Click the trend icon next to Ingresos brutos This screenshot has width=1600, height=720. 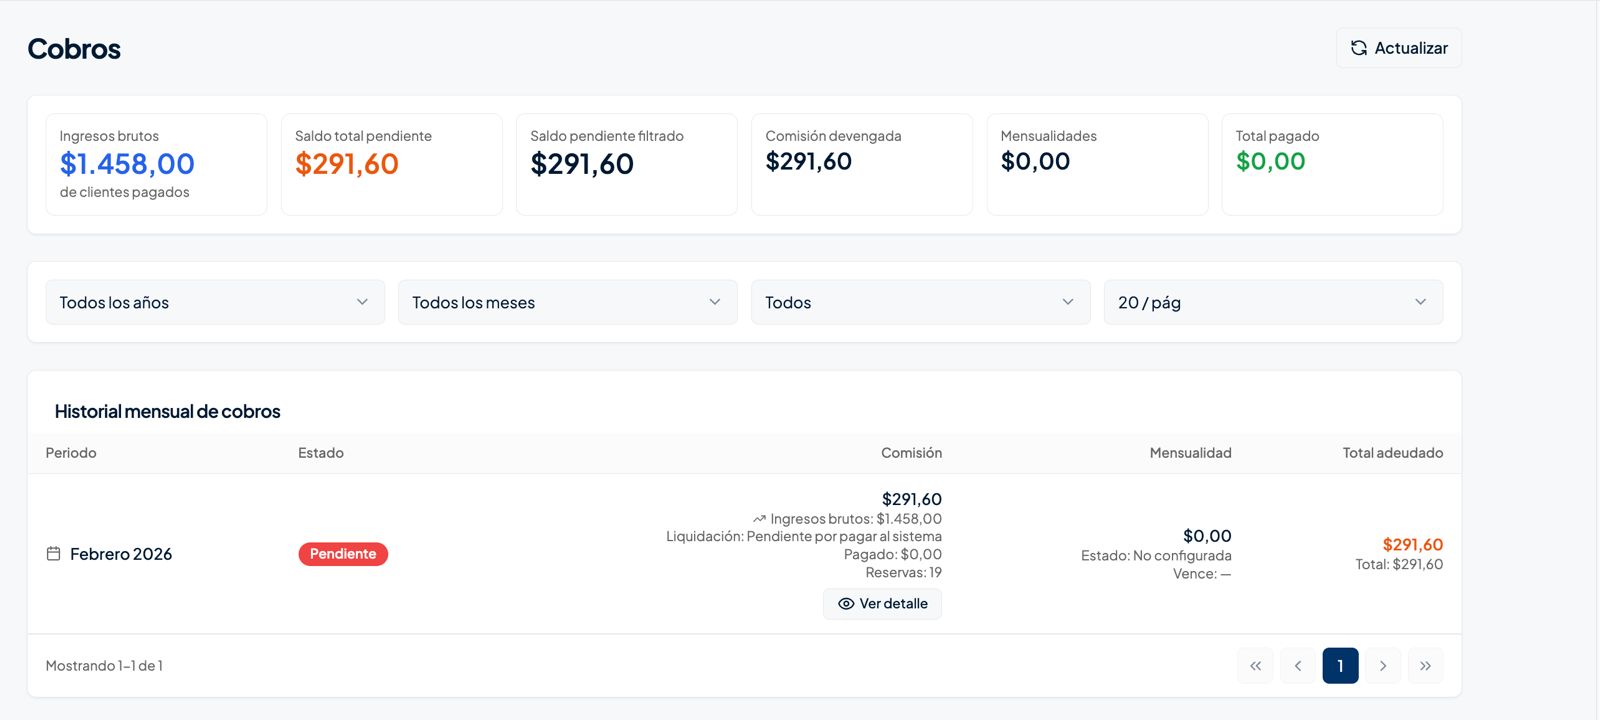759,519
